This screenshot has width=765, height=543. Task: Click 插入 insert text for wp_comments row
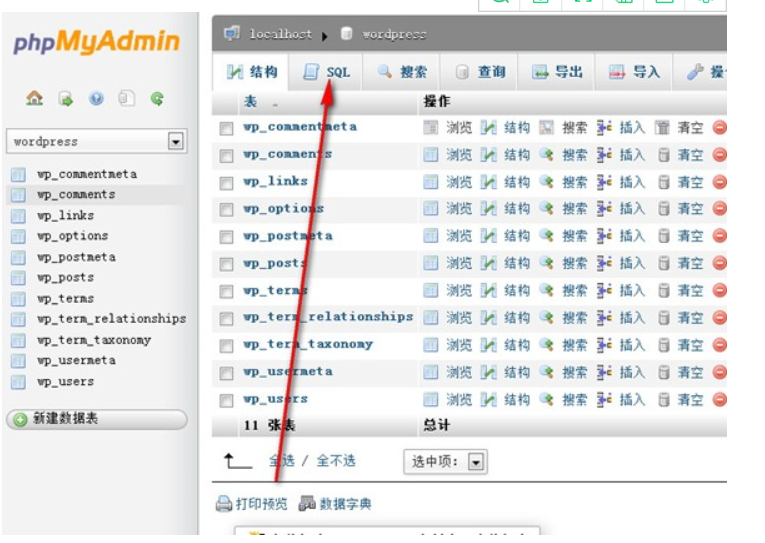pos(632,155)
